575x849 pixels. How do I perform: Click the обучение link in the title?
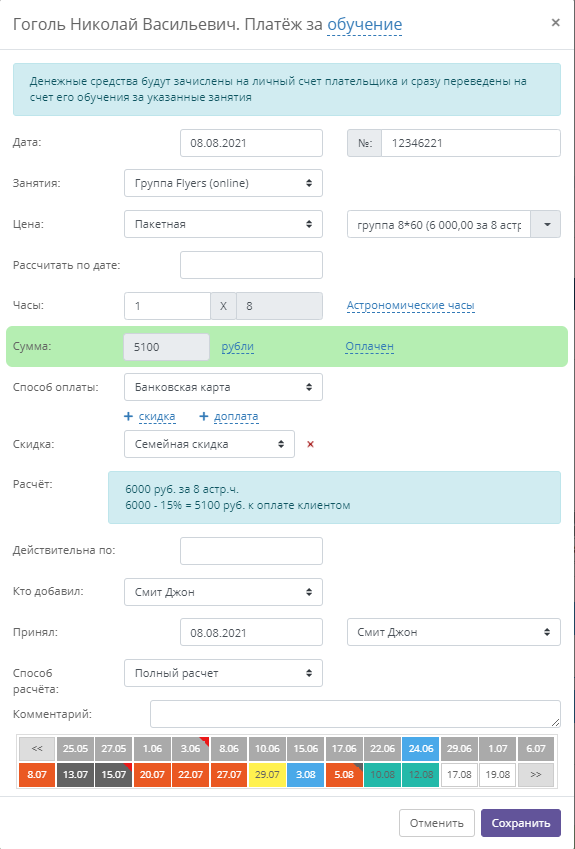[364, 24]
